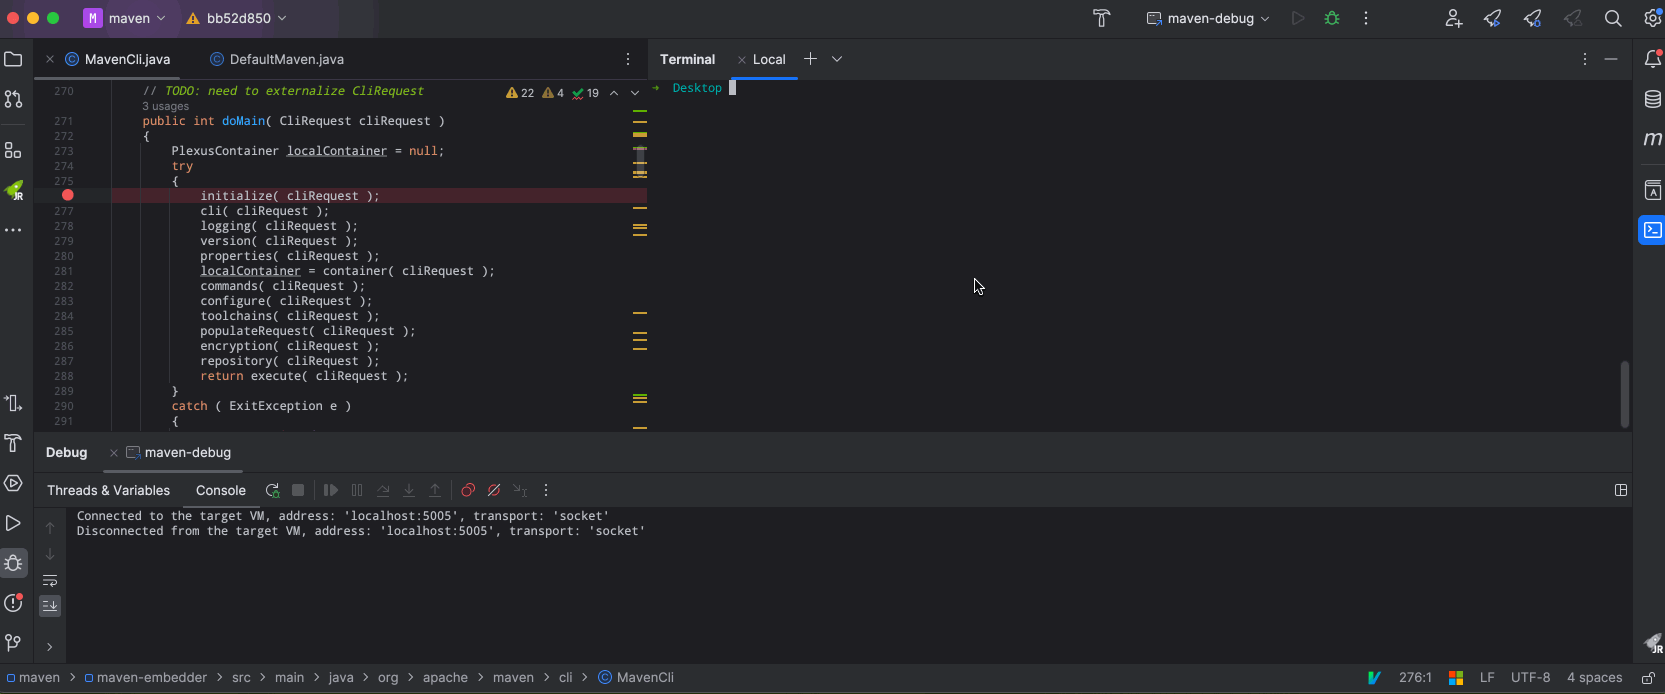This screenshot has width=1665, height=694.
Task: Click the green Debug bug icon
Action: click(1332, 18)
